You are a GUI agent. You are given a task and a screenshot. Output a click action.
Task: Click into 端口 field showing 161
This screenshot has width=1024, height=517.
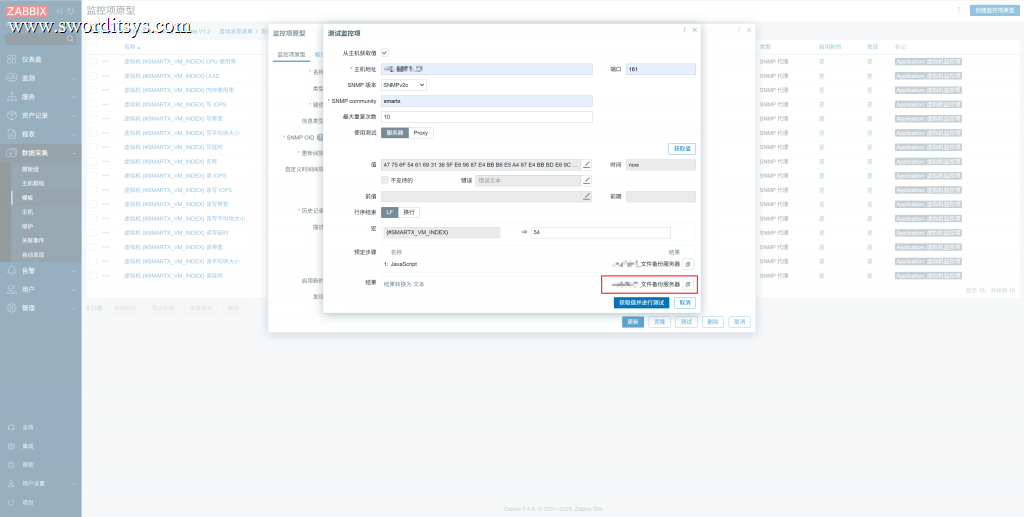[661, 69]
